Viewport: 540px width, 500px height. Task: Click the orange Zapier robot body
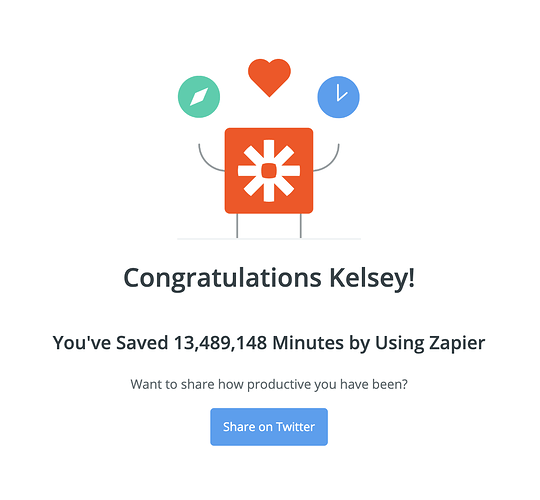click(269, 171)
